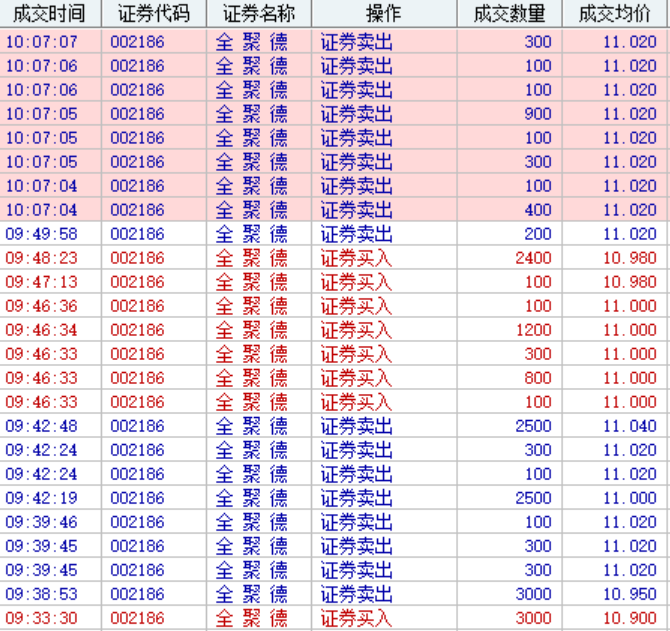
Task: Sort by the 操作 column header
Action: (x=384, y=14)
